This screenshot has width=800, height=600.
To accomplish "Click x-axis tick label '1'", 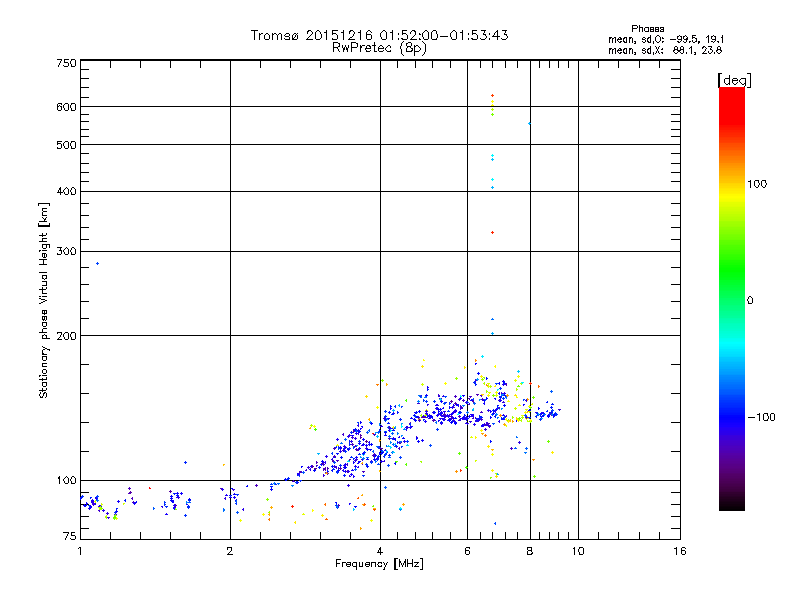I will [80, 551].
